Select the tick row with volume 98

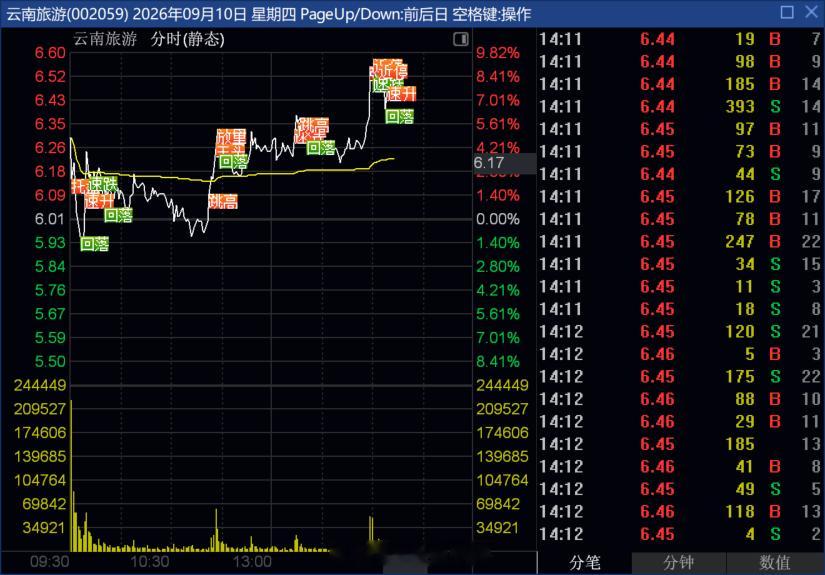(x=680, y=62)
